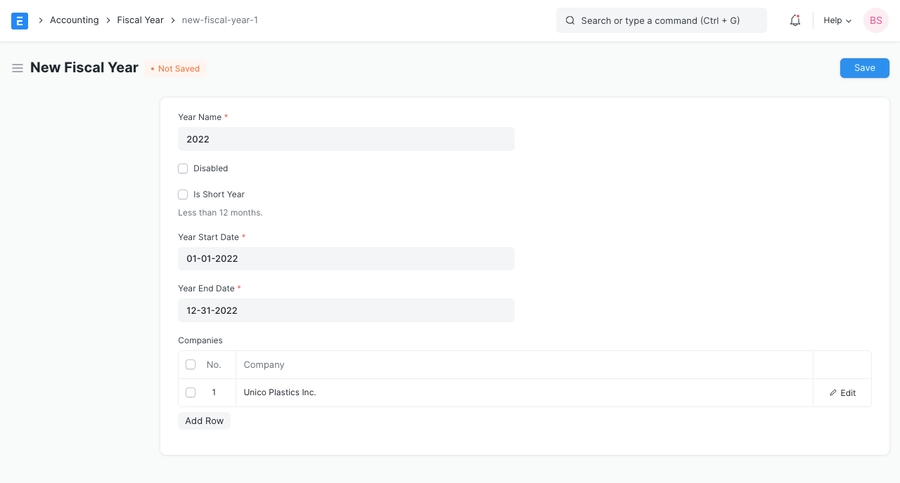The width and height of the screenshot is (900, 483).
Task: Click the Year Name input field
Action: coord(346,139)
